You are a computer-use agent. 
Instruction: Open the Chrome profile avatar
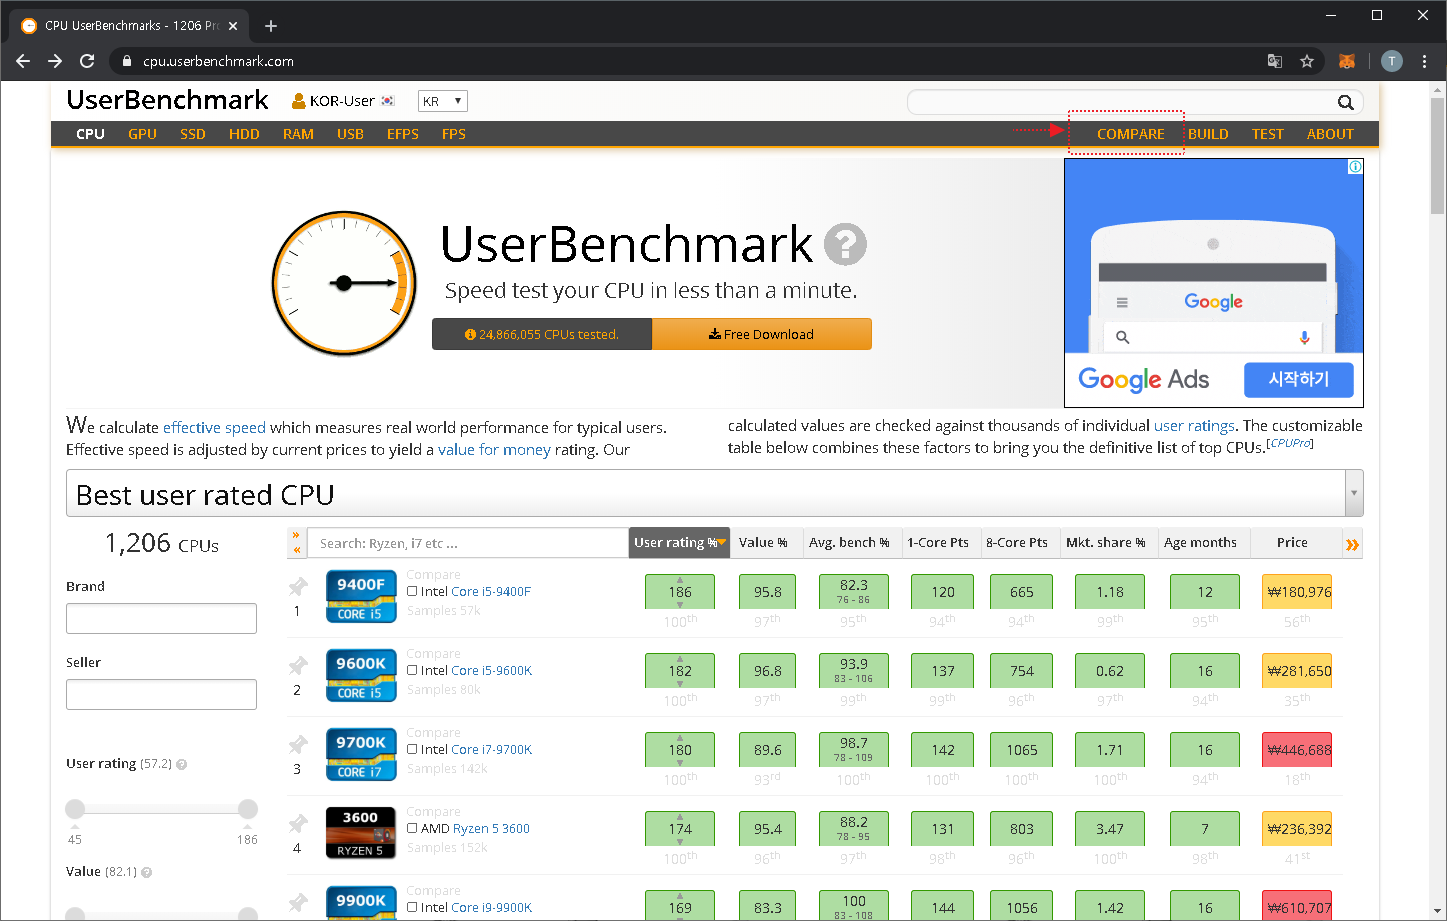pos(1392,61)
